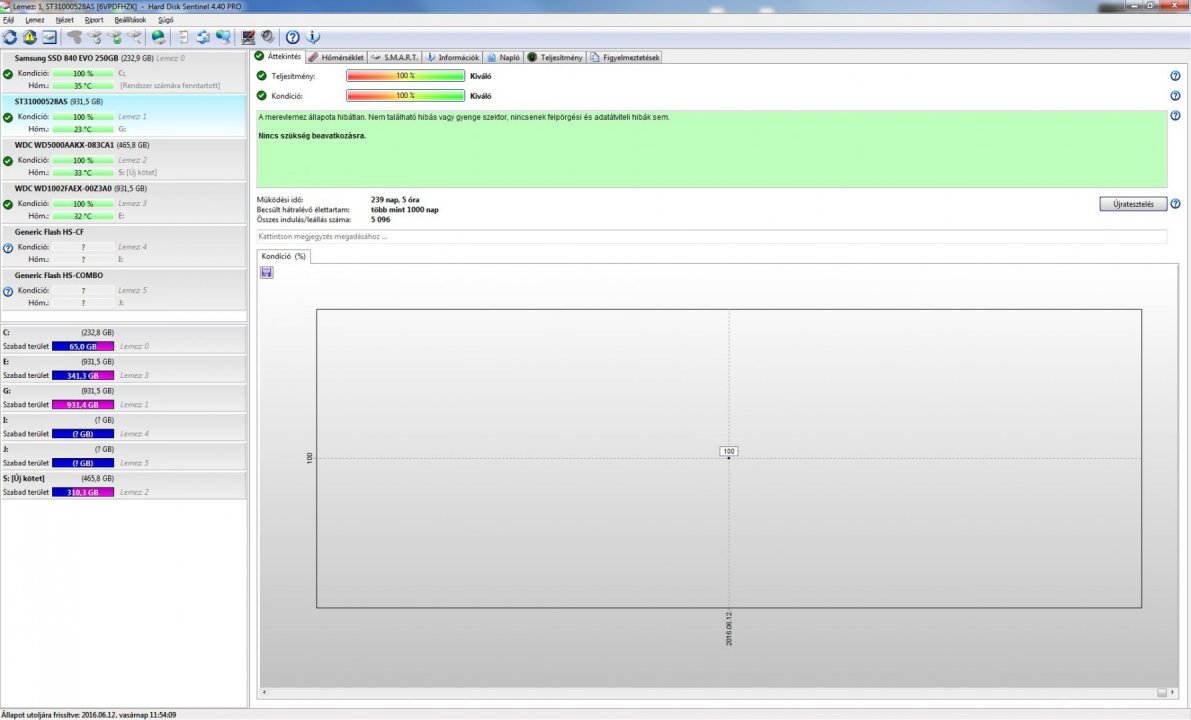Image resolution: width=1191 pixels, height=720 pixels.
Task: Click help icon next to Újratesztelés button
Action: (x=1175, y=204)
